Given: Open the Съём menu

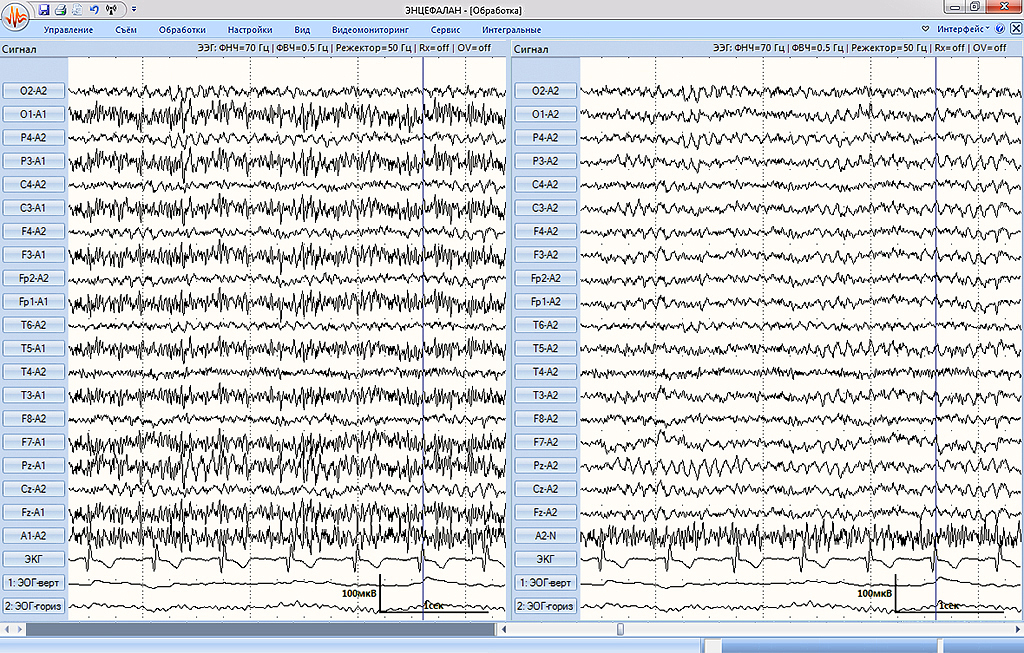Looking at the screenshot, I should click(126, 29).
